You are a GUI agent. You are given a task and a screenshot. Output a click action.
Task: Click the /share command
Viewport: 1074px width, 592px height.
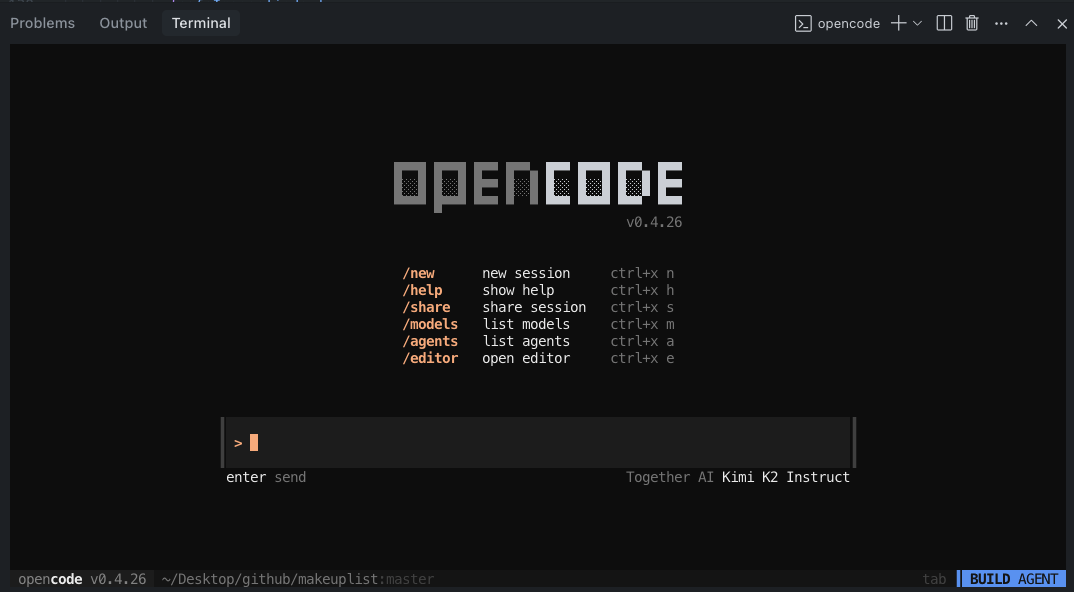tap(426, 308)
